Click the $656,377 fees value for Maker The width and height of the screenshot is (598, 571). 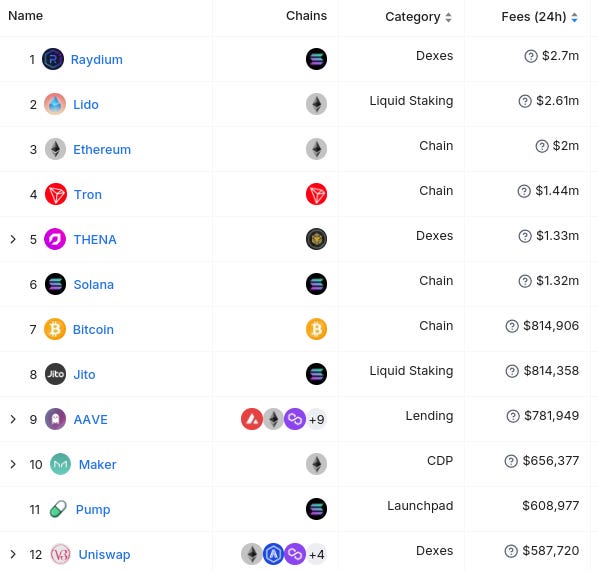click(551, 461)
